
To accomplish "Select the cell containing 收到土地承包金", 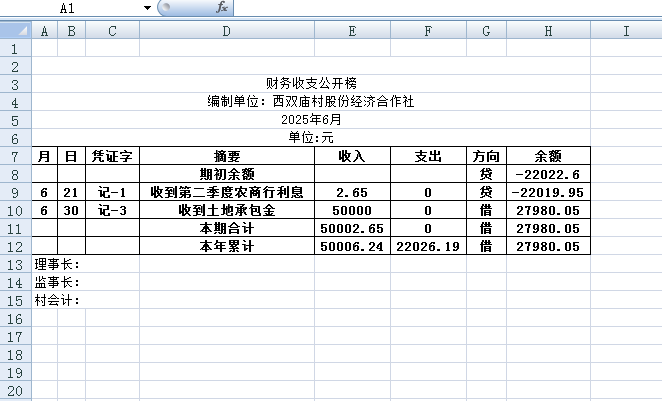I will tap(226, 210).
